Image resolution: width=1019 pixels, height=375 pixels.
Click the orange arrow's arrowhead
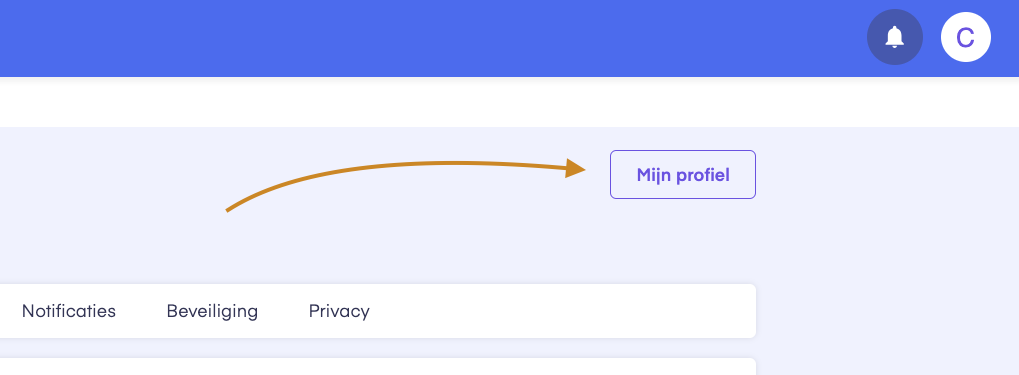click(575, 168)
